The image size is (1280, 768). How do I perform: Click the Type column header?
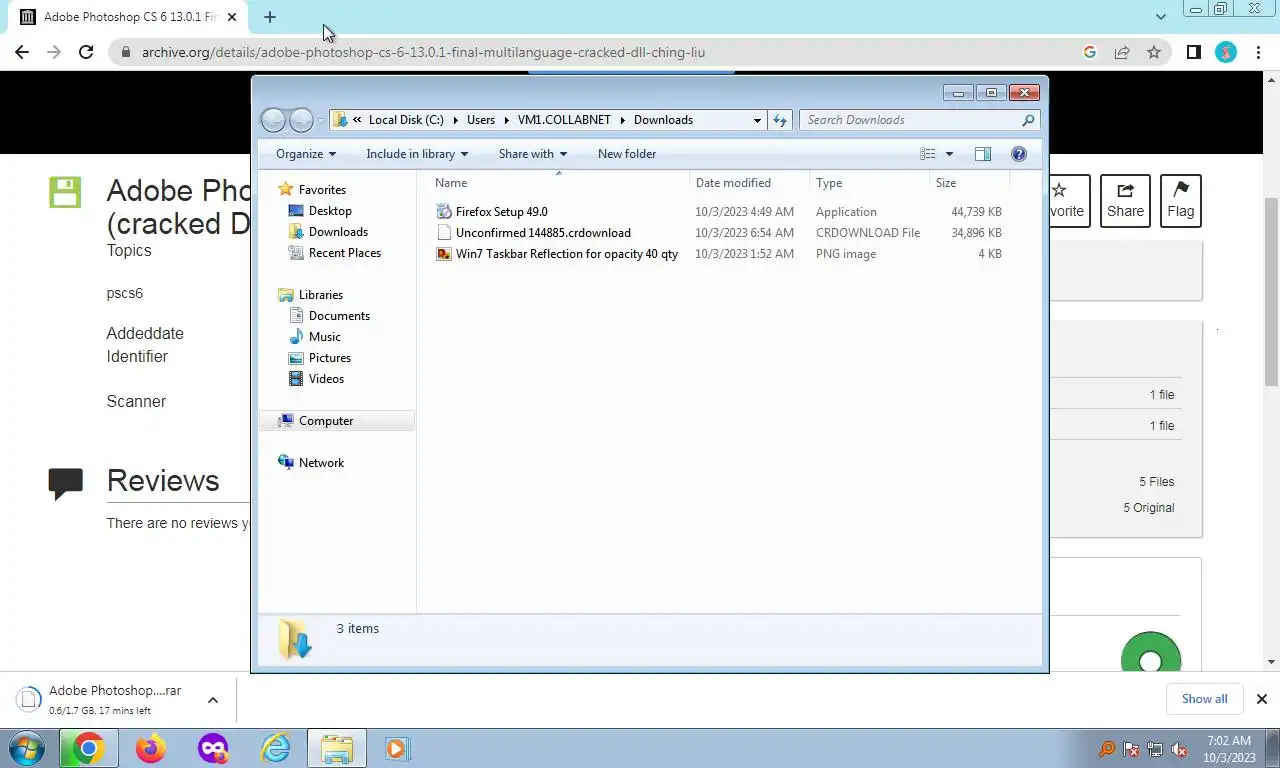coord(870,183)
